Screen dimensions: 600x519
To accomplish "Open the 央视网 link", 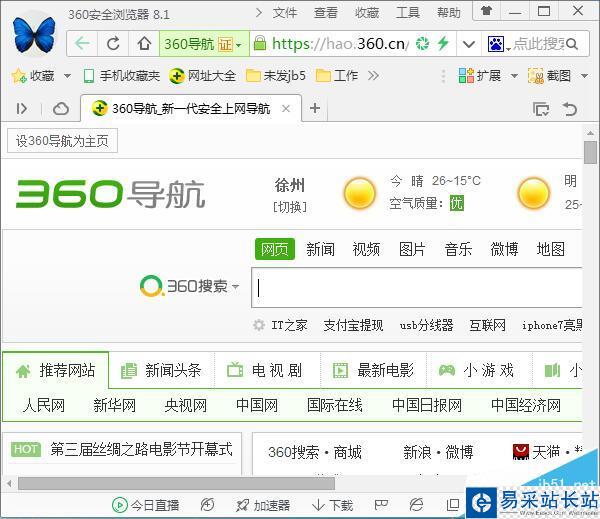I will tap(186, 405).
